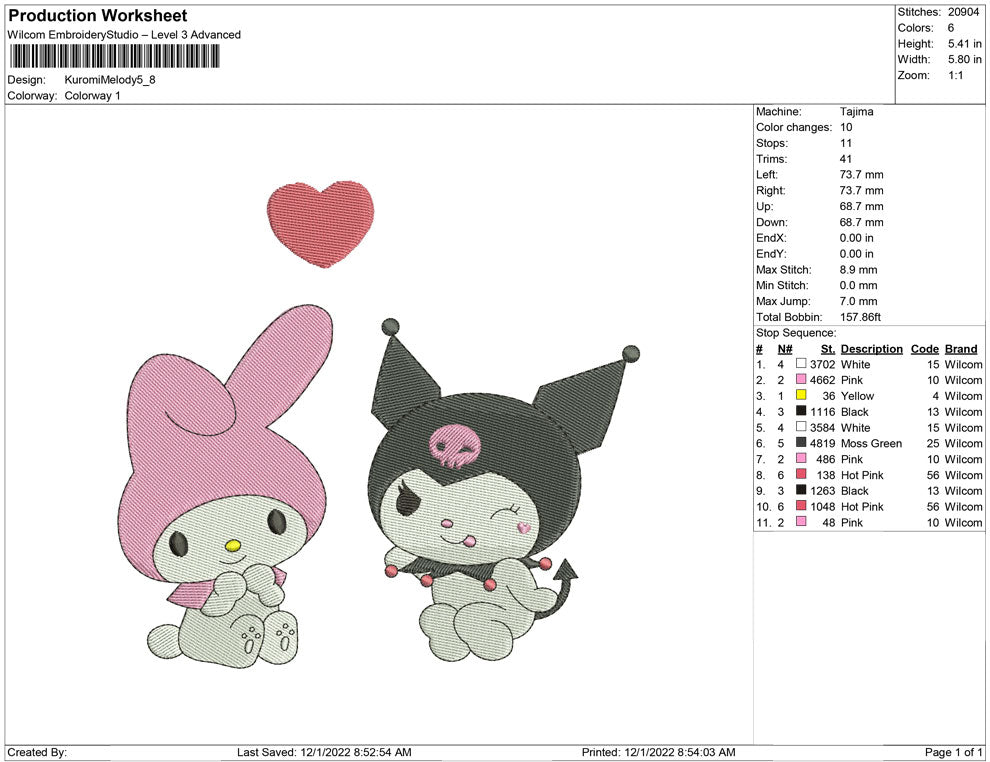990x762 pixels.
Task: Click the 'Stop Sequence:' heading
Action: coord(796,332)
